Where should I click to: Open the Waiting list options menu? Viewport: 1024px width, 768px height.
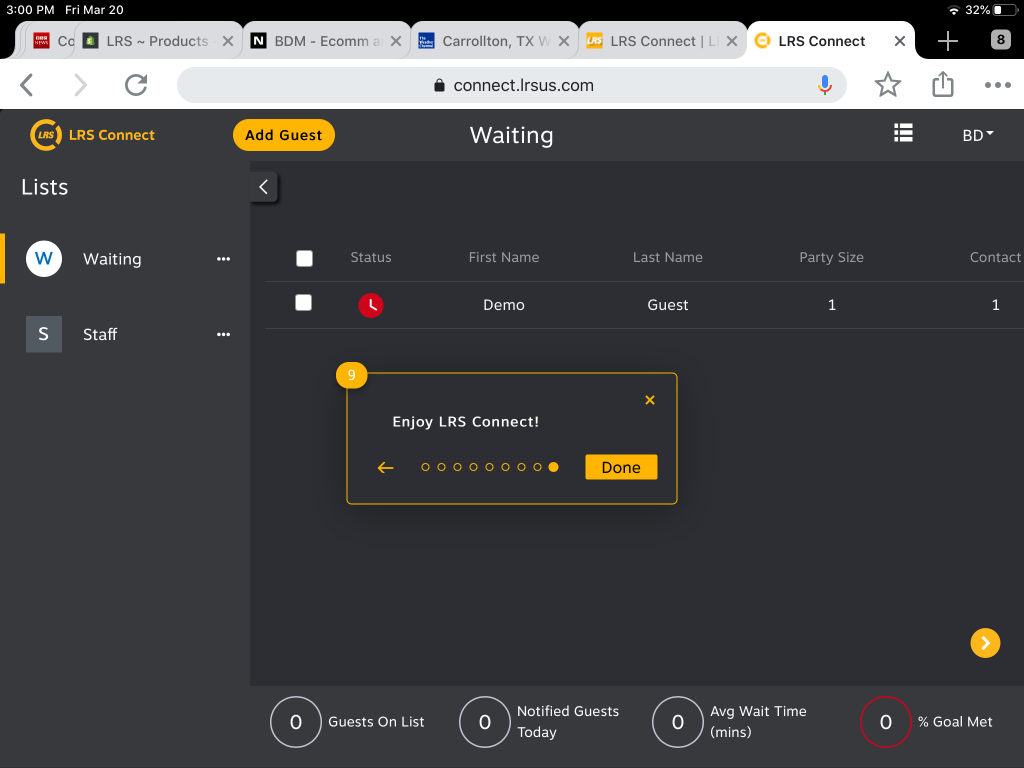(x=222, y=258)
